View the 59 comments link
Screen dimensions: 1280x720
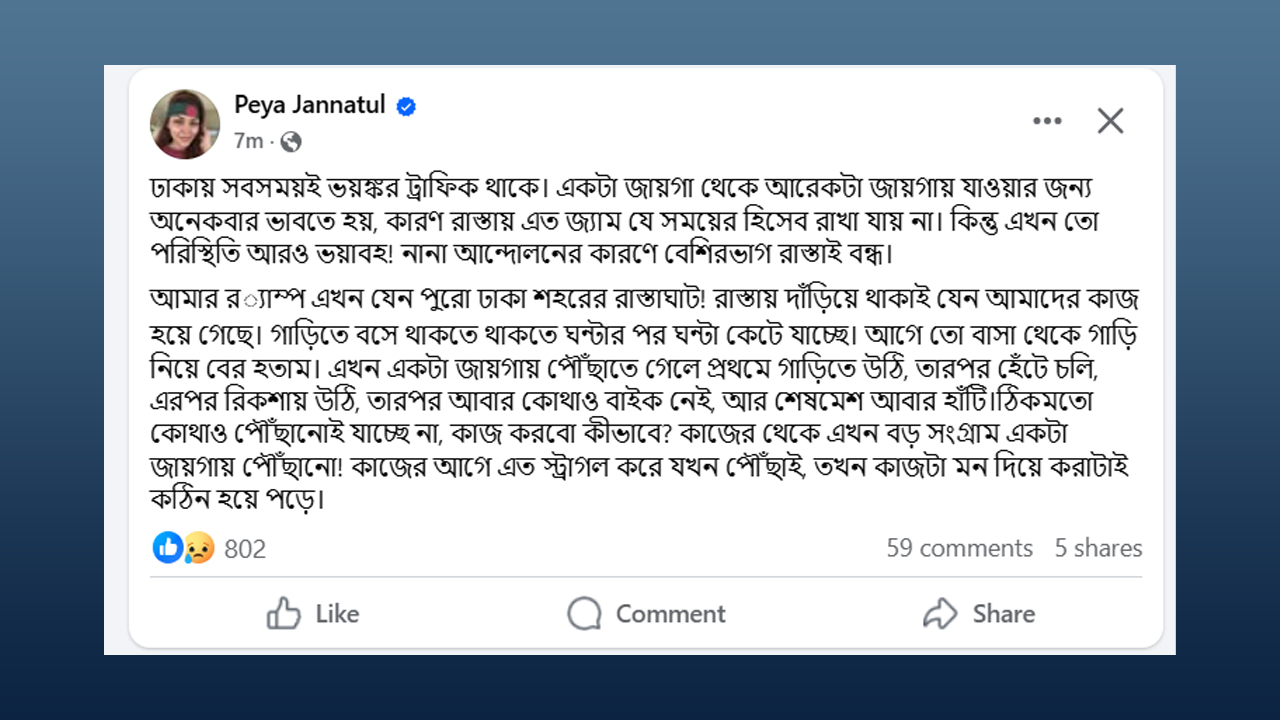959,548
